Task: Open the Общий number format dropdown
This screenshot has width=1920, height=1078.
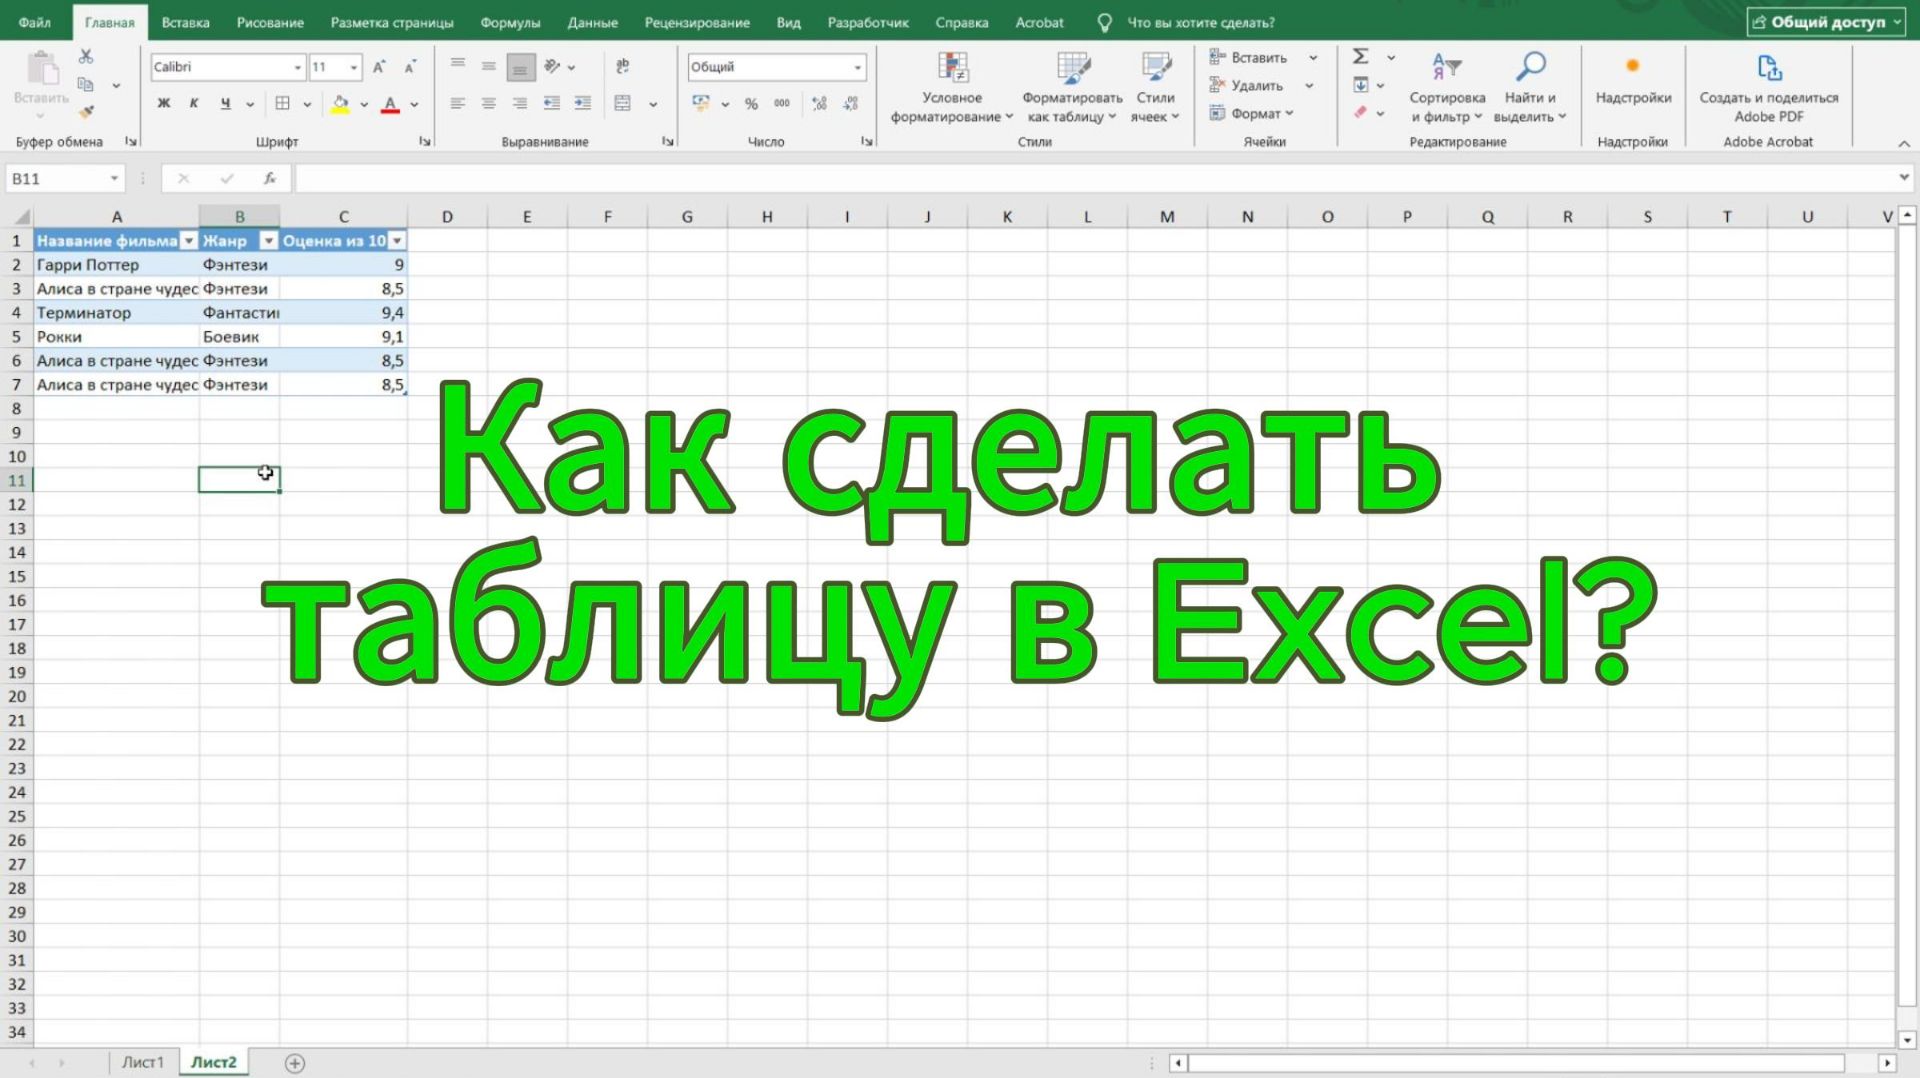Action: [x=857, y=67]
